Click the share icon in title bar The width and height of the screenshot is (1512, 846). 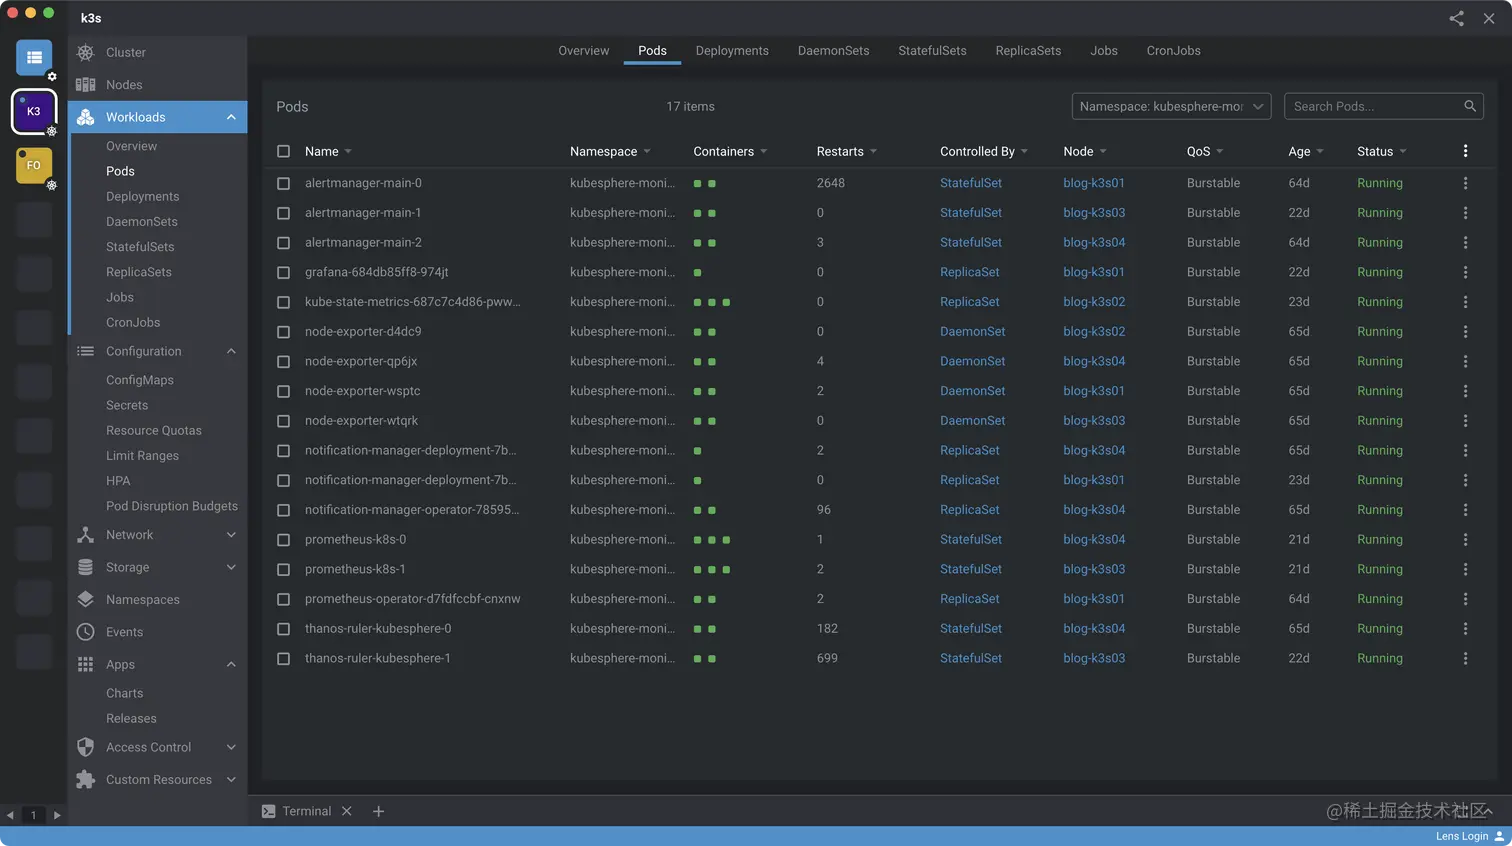coord(1456,18)
